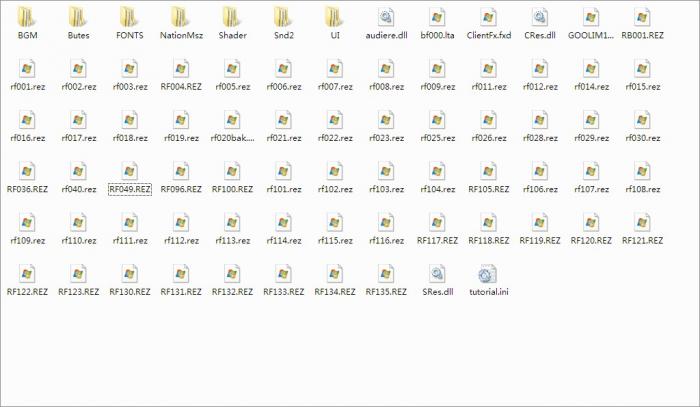Select the RF130.REZ file icon
This screenshot has width=700, height=407.
(x=130, y=274)
